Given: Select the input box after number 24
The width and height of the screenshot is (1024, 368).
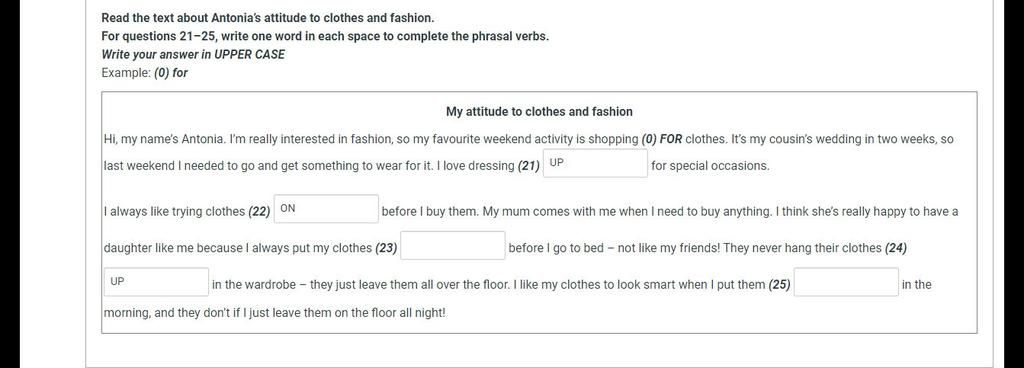Looking at the screenshot, I should tap(156, 282).
